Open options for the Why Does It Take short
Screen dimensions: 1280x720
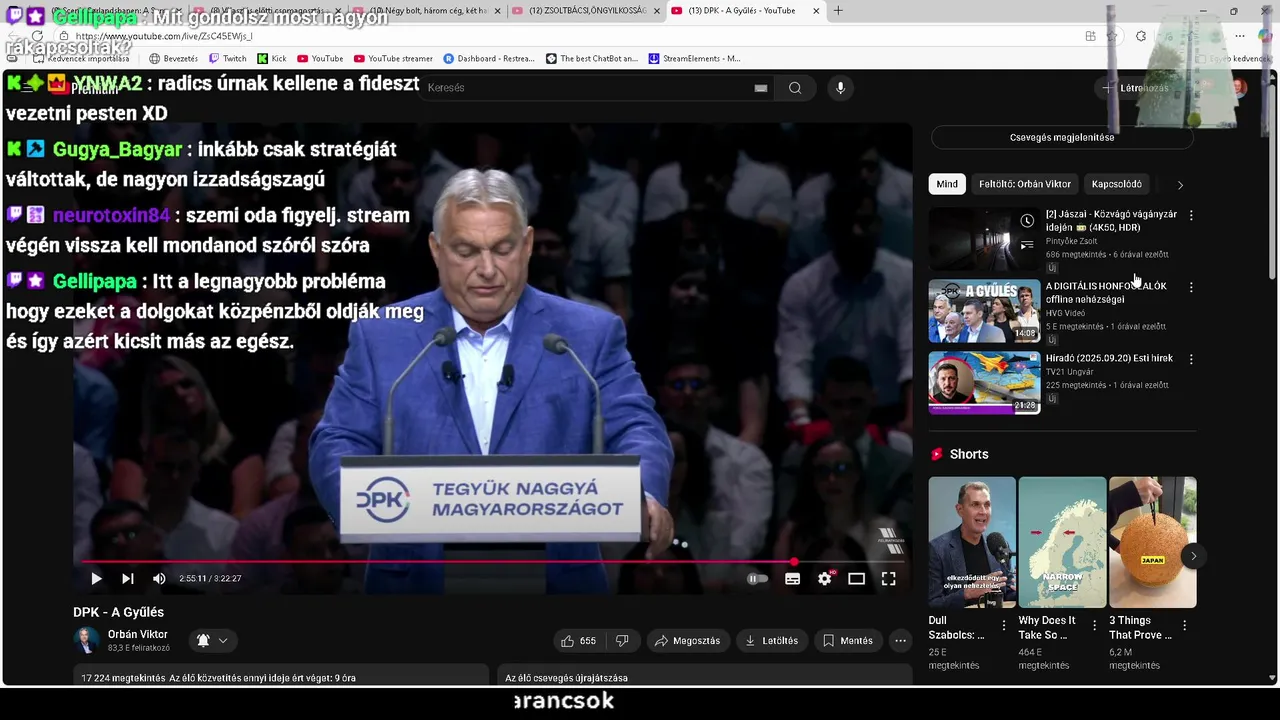pyautogui.click(x=1094, y=626)
